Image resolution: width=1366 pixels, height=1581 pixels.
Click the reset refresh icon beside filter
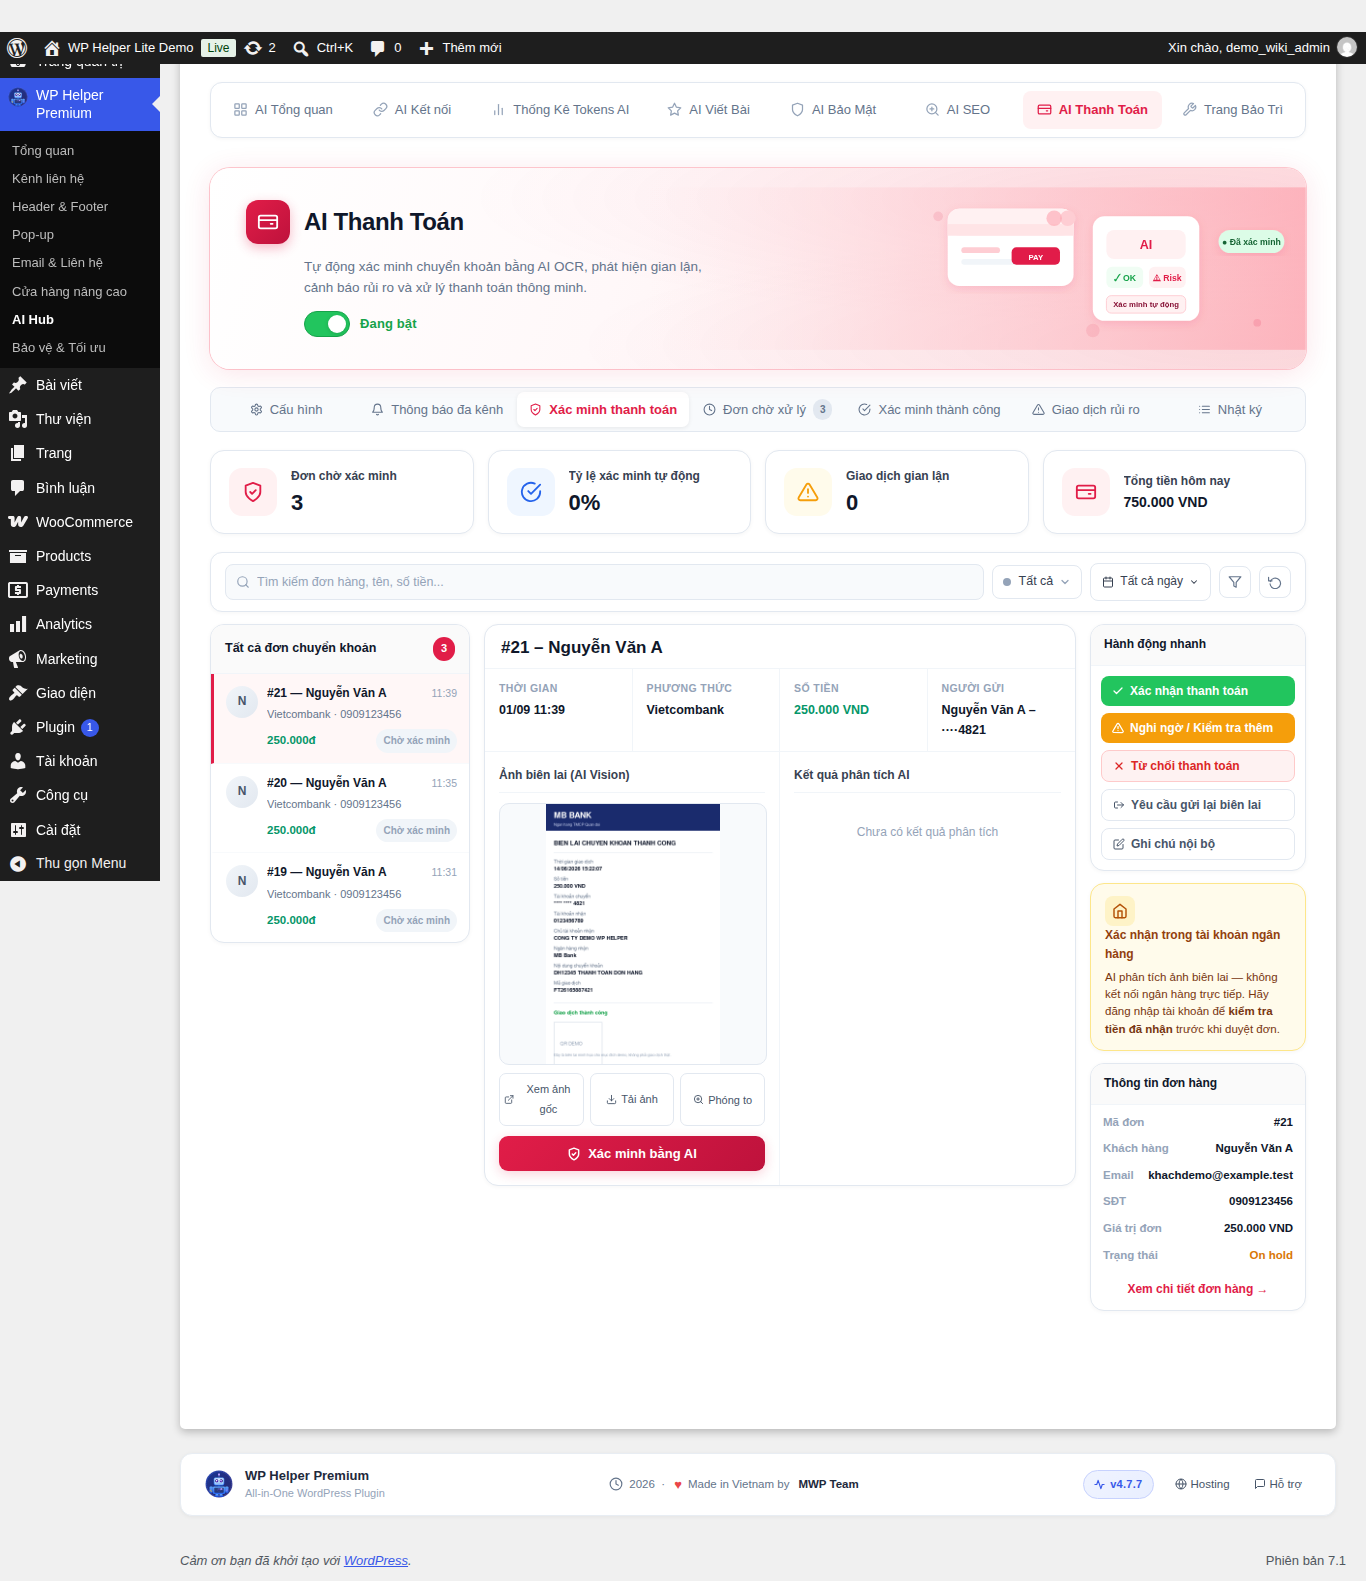pos(1275,582)
